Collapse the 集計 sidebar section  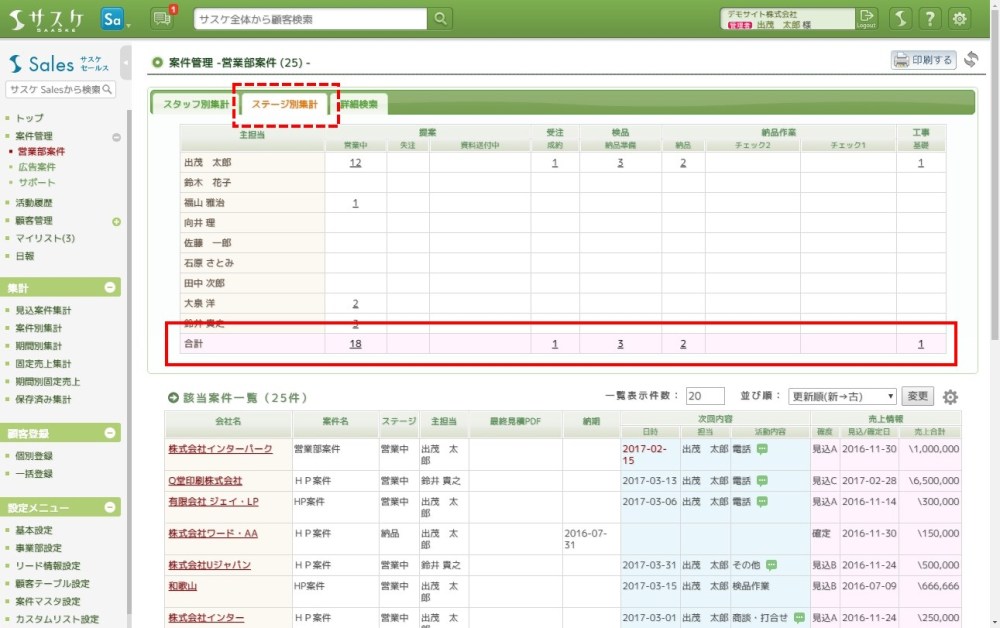[x=111, y=288]
